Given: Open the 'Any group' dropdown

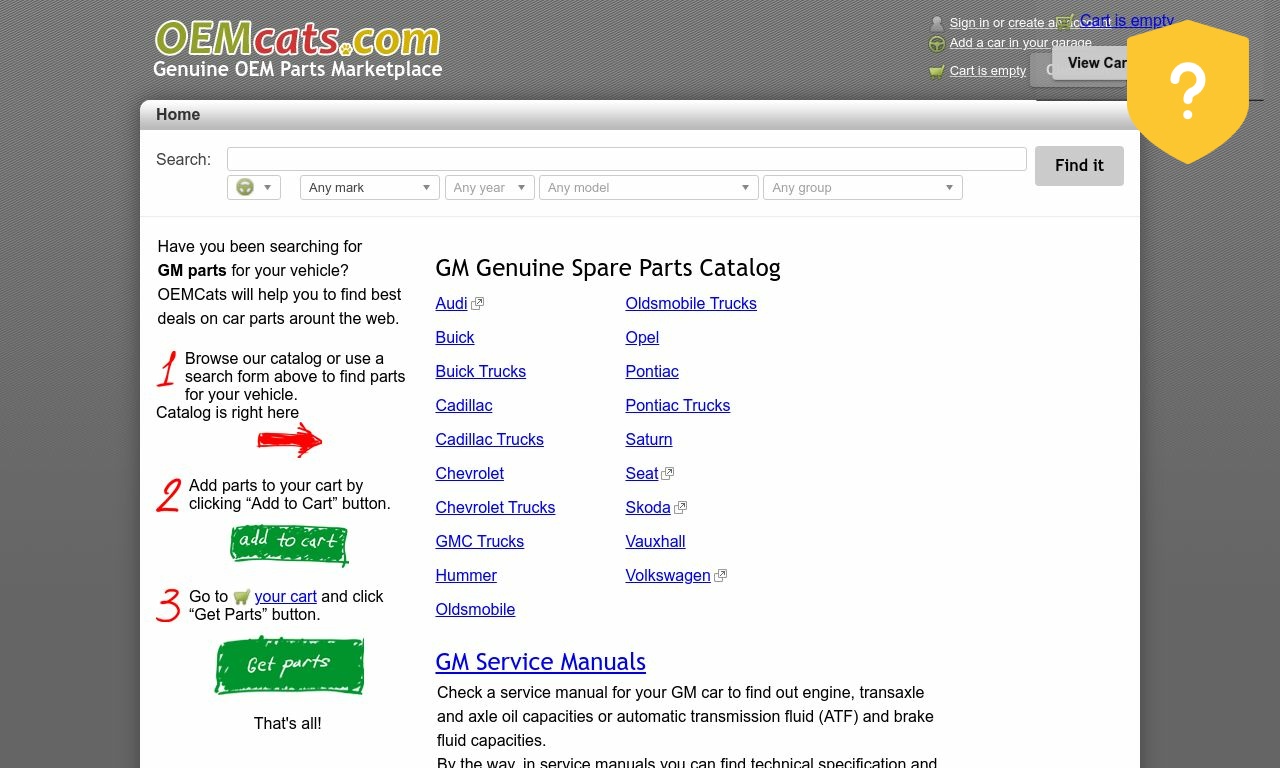Looking at the screenshot, I should [862, 188].
